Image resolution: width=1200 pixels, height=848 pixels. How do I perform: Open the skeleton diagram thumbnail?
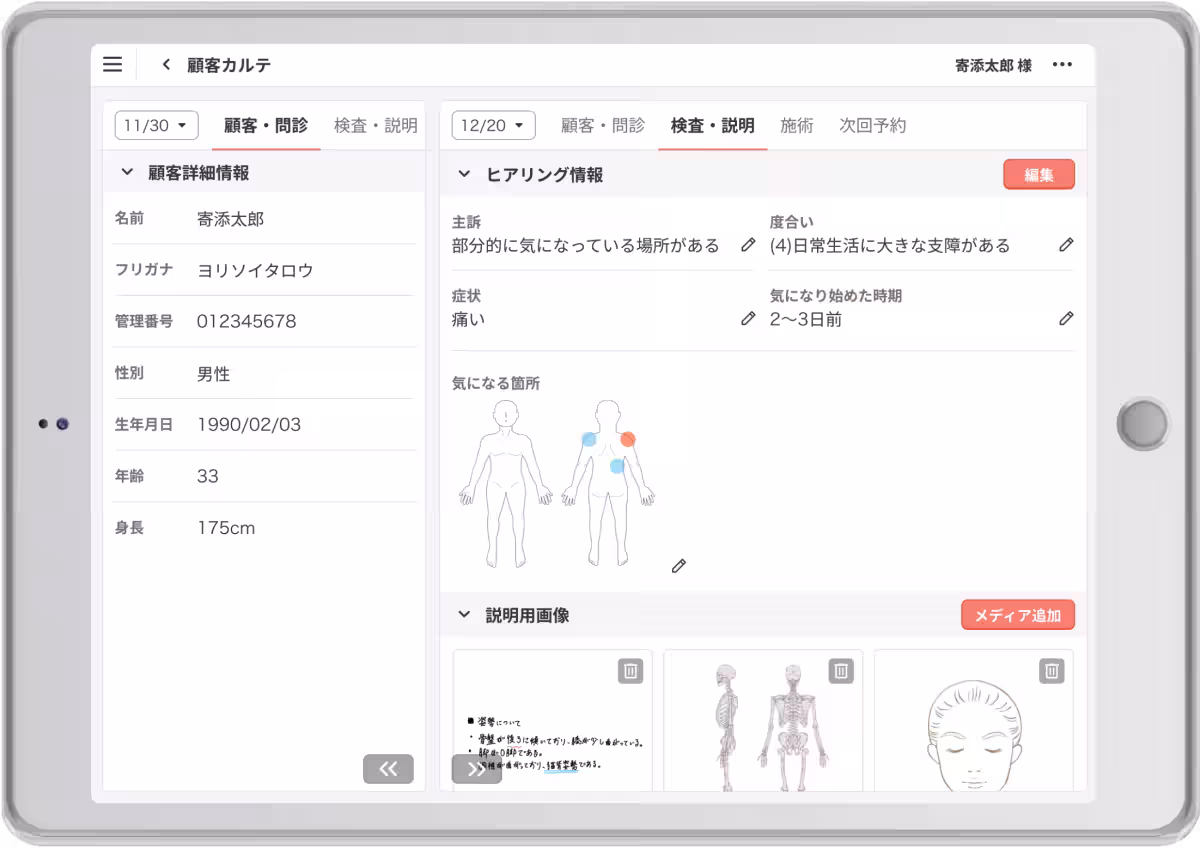pos(762,730)
